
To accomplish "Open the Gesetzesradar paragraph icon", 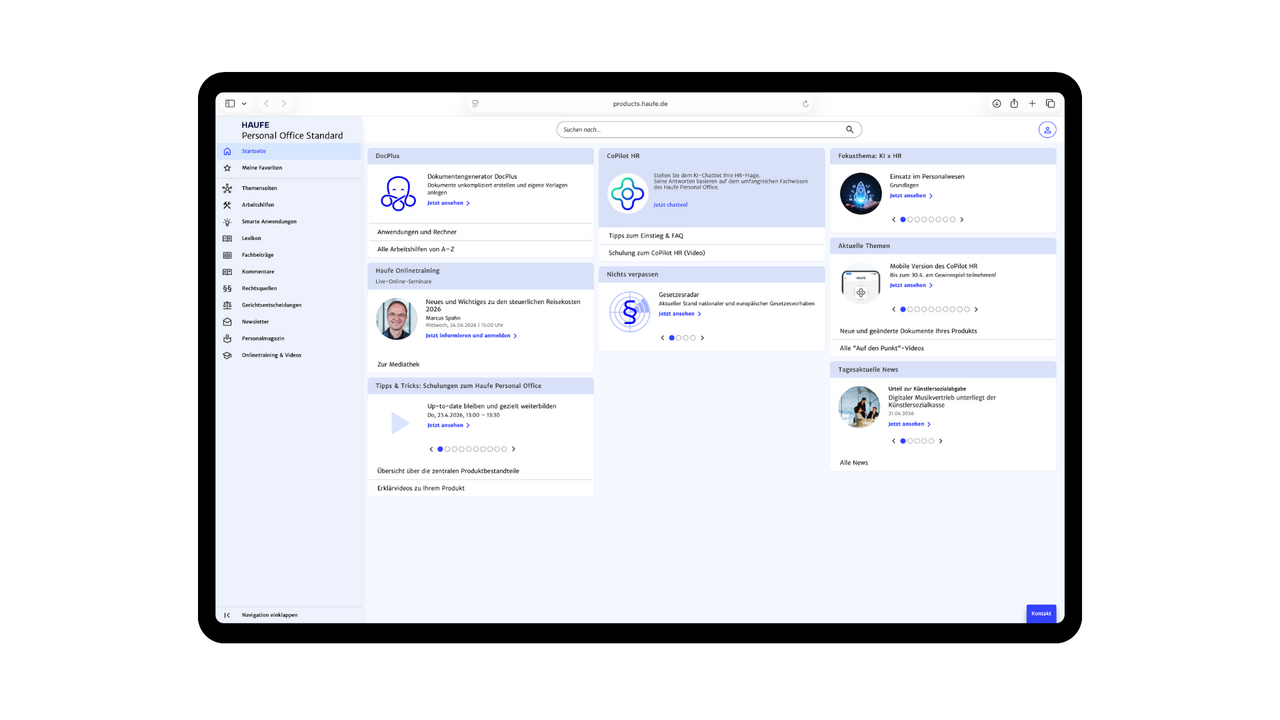I will point(630,312).
